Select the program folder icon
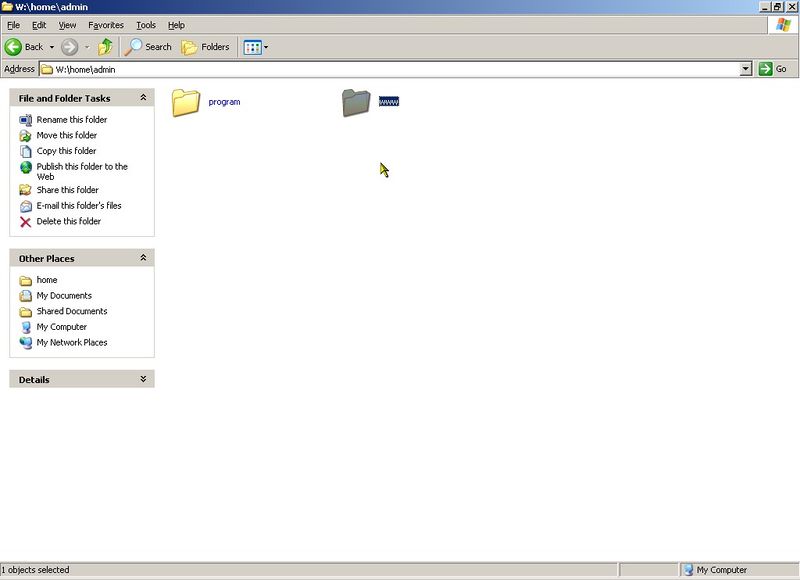This screenshot has width=800, height=580. (186, 103)
